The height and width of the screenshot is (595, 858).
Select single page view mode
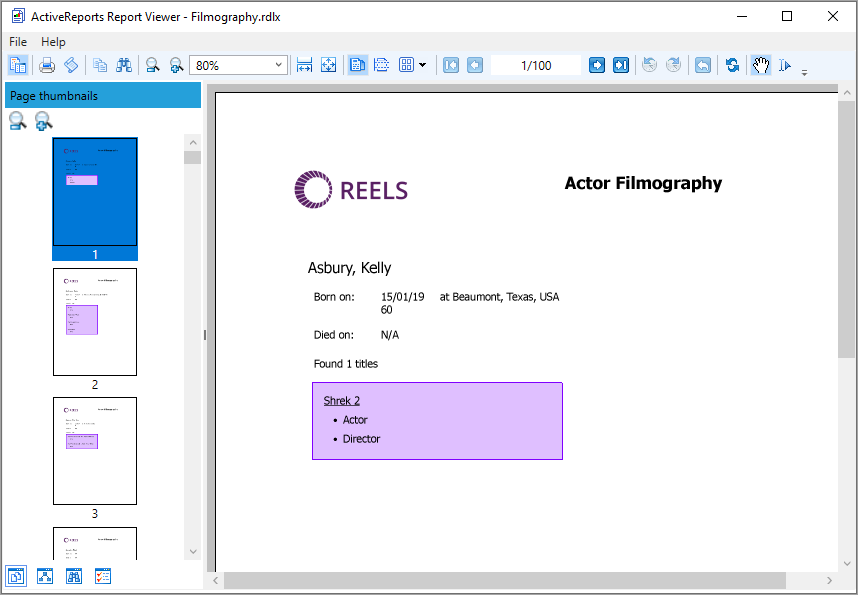357,65
